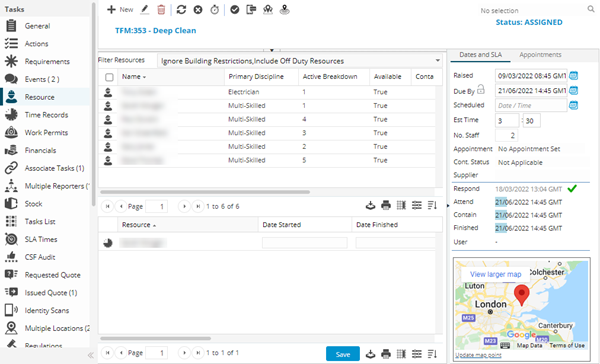Switch to the Appointments tab
This screenshot has width=600, height=364.
[540, 55]
